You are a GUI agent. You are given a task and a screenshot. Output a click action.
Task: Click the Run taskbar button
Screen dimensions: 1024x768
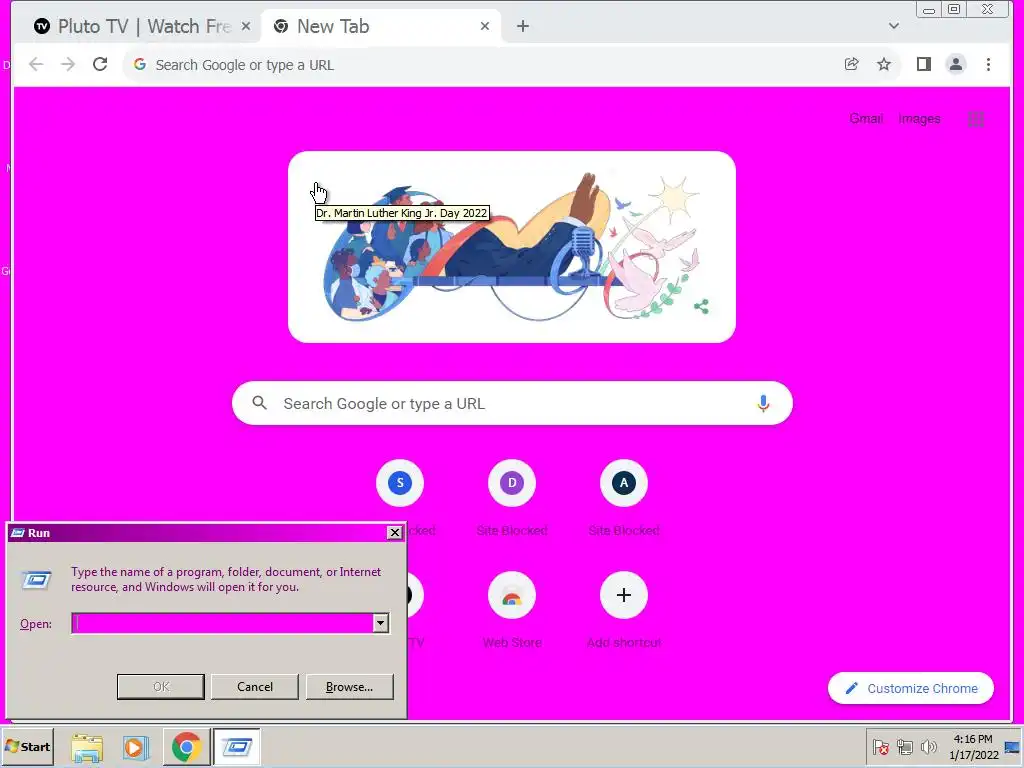pos(236,747)
